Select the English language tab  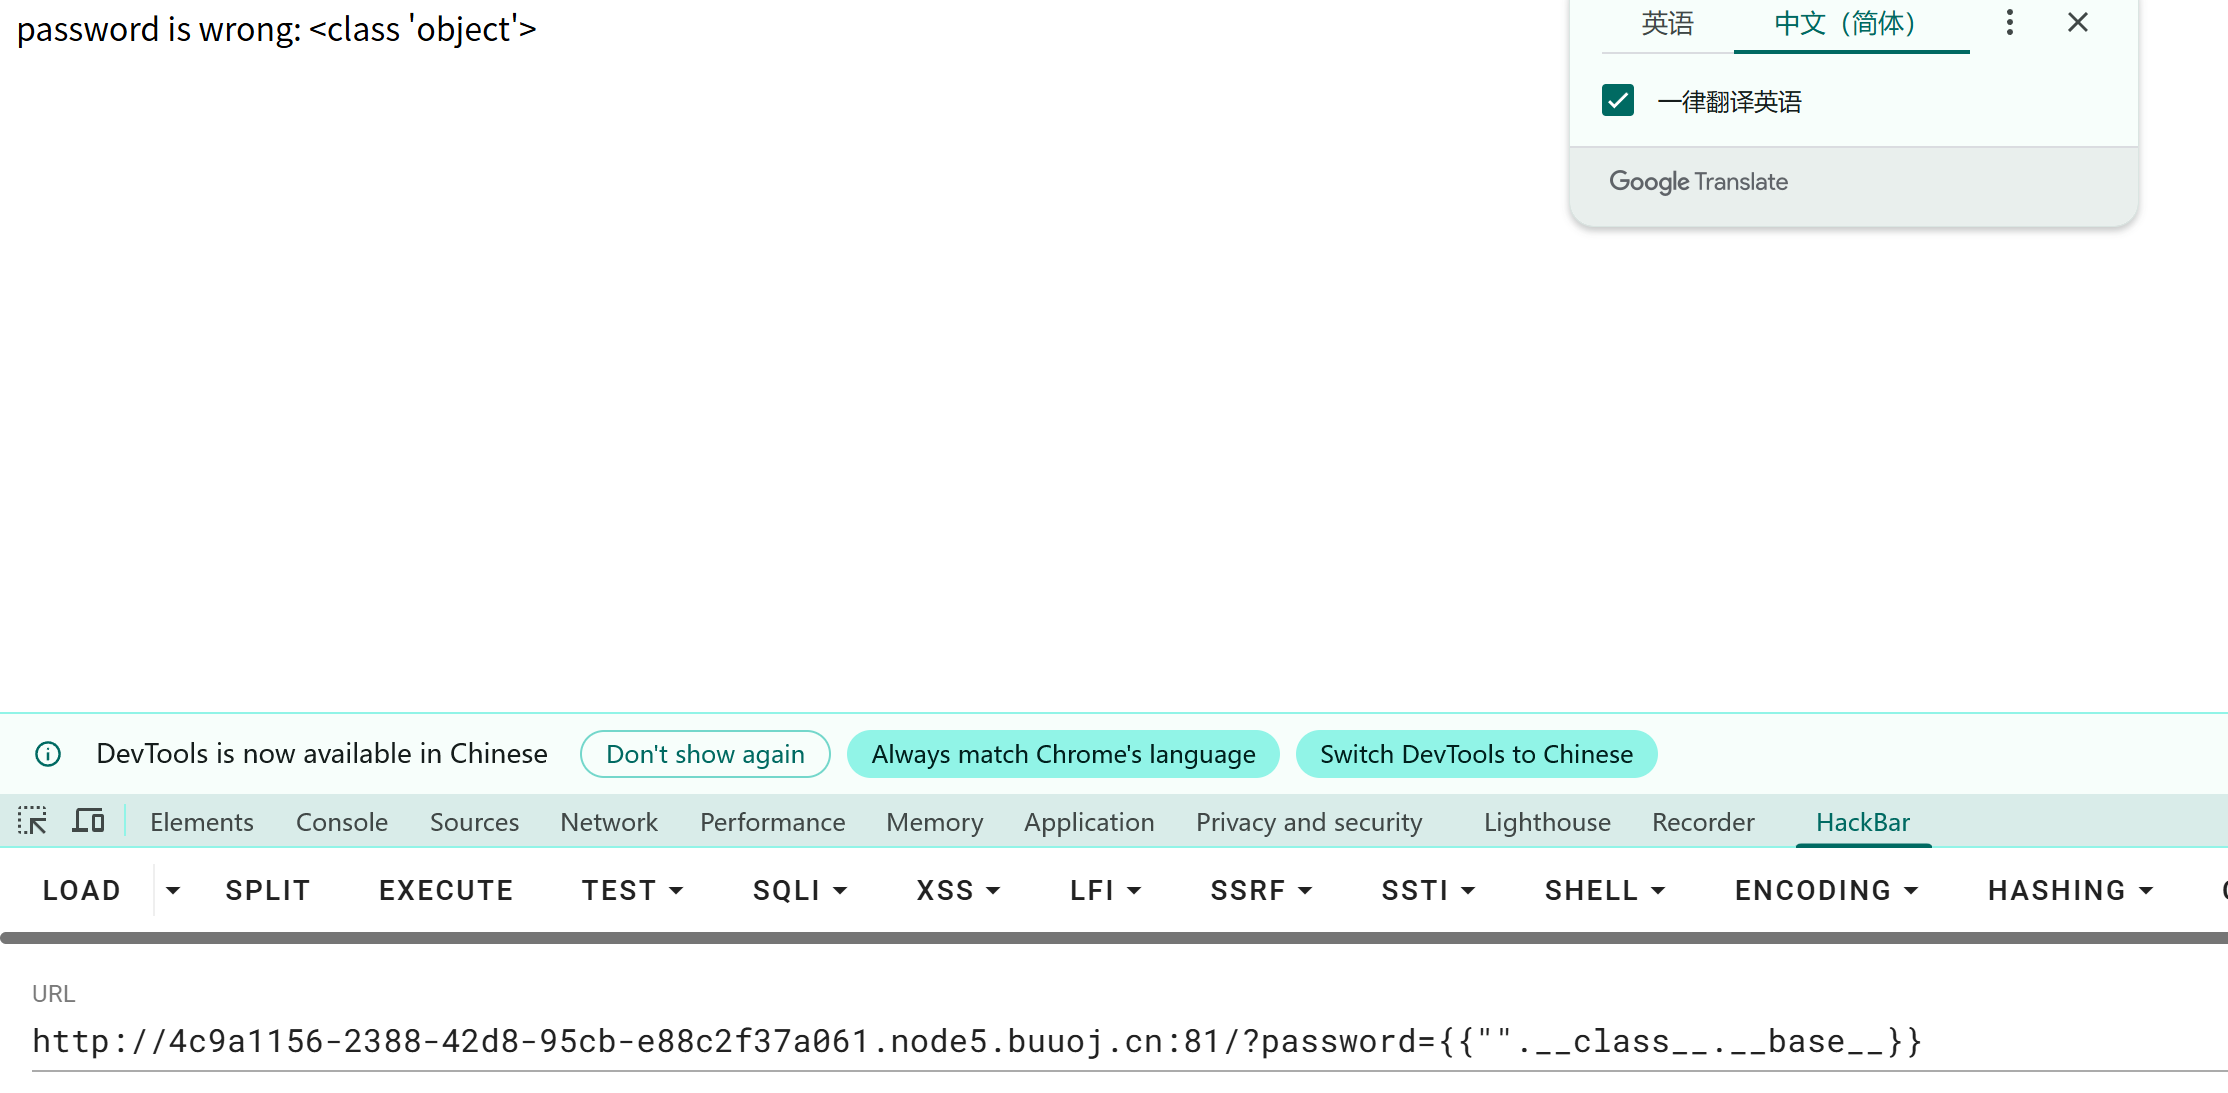point(1667,23)
